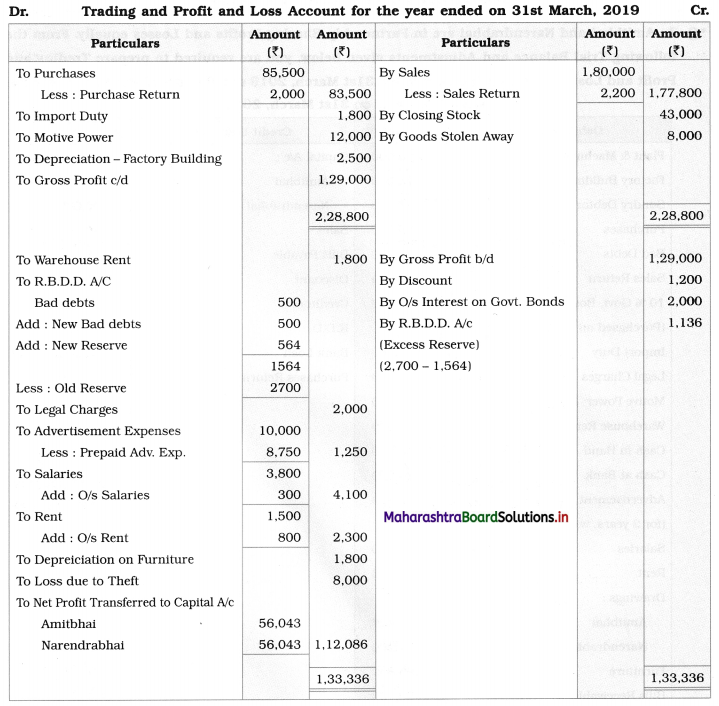Select 'By Closing Stock' entry
The width and height of the screenshot is (719, 706).
pos(430,115)
